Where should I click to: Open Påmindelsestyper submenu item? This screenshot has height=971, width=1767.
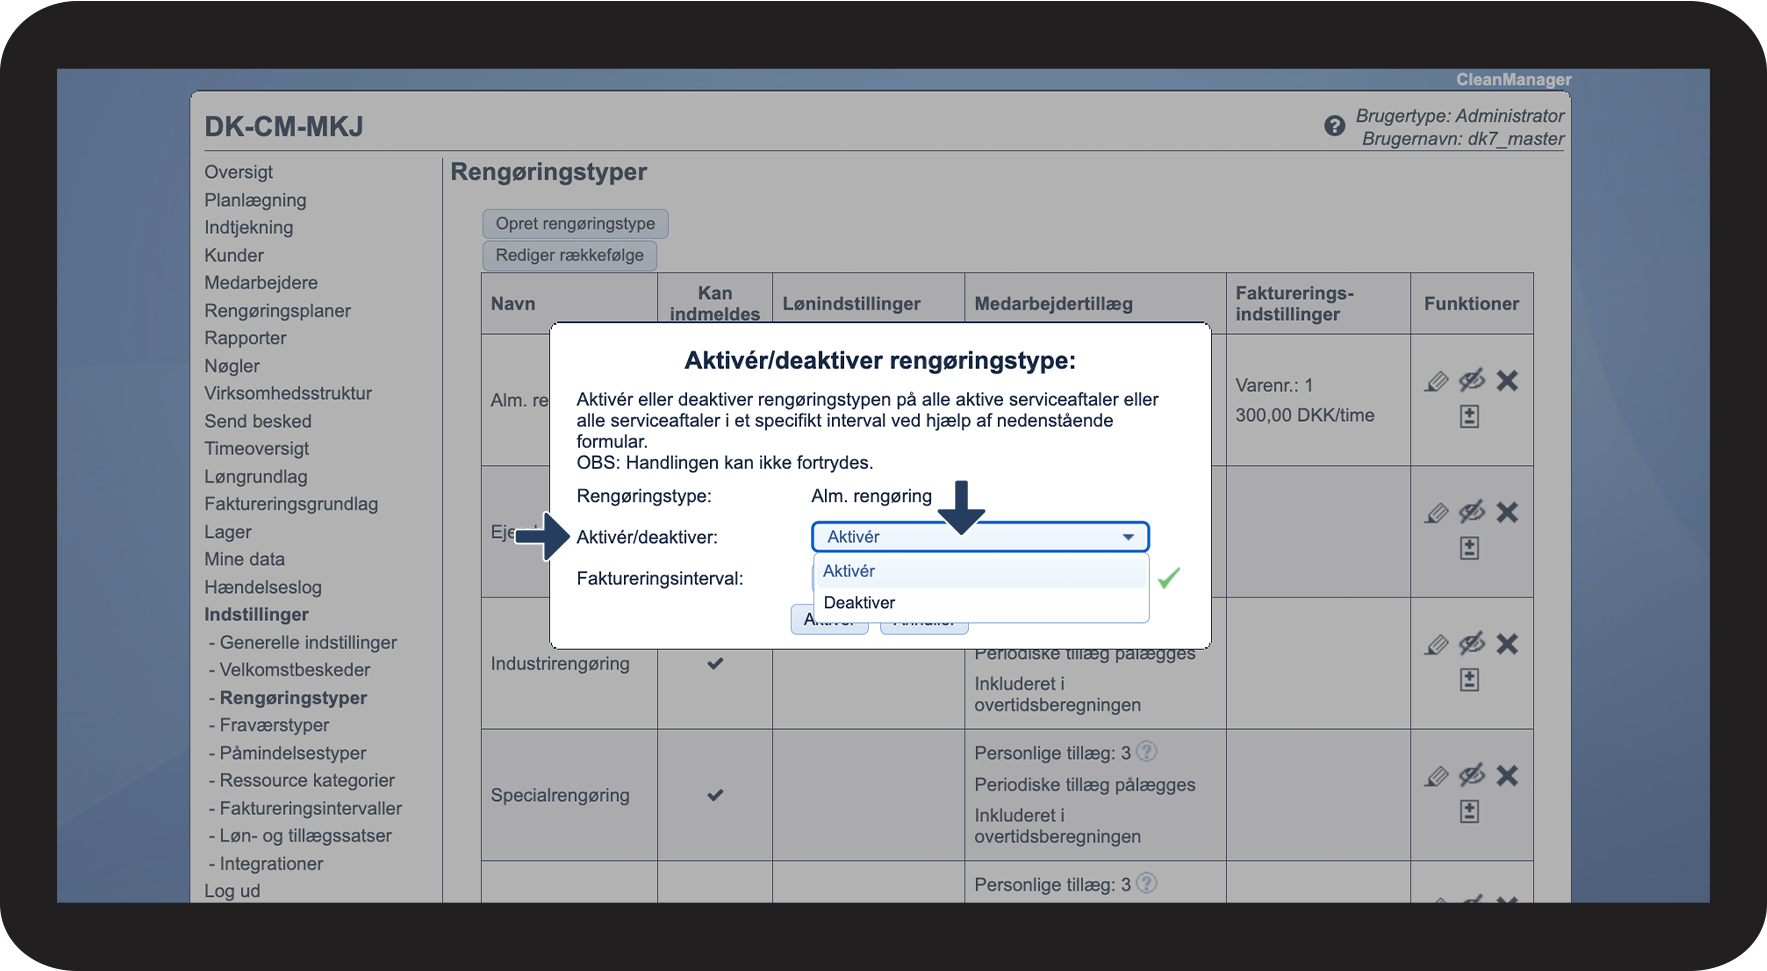click(293, 753)
